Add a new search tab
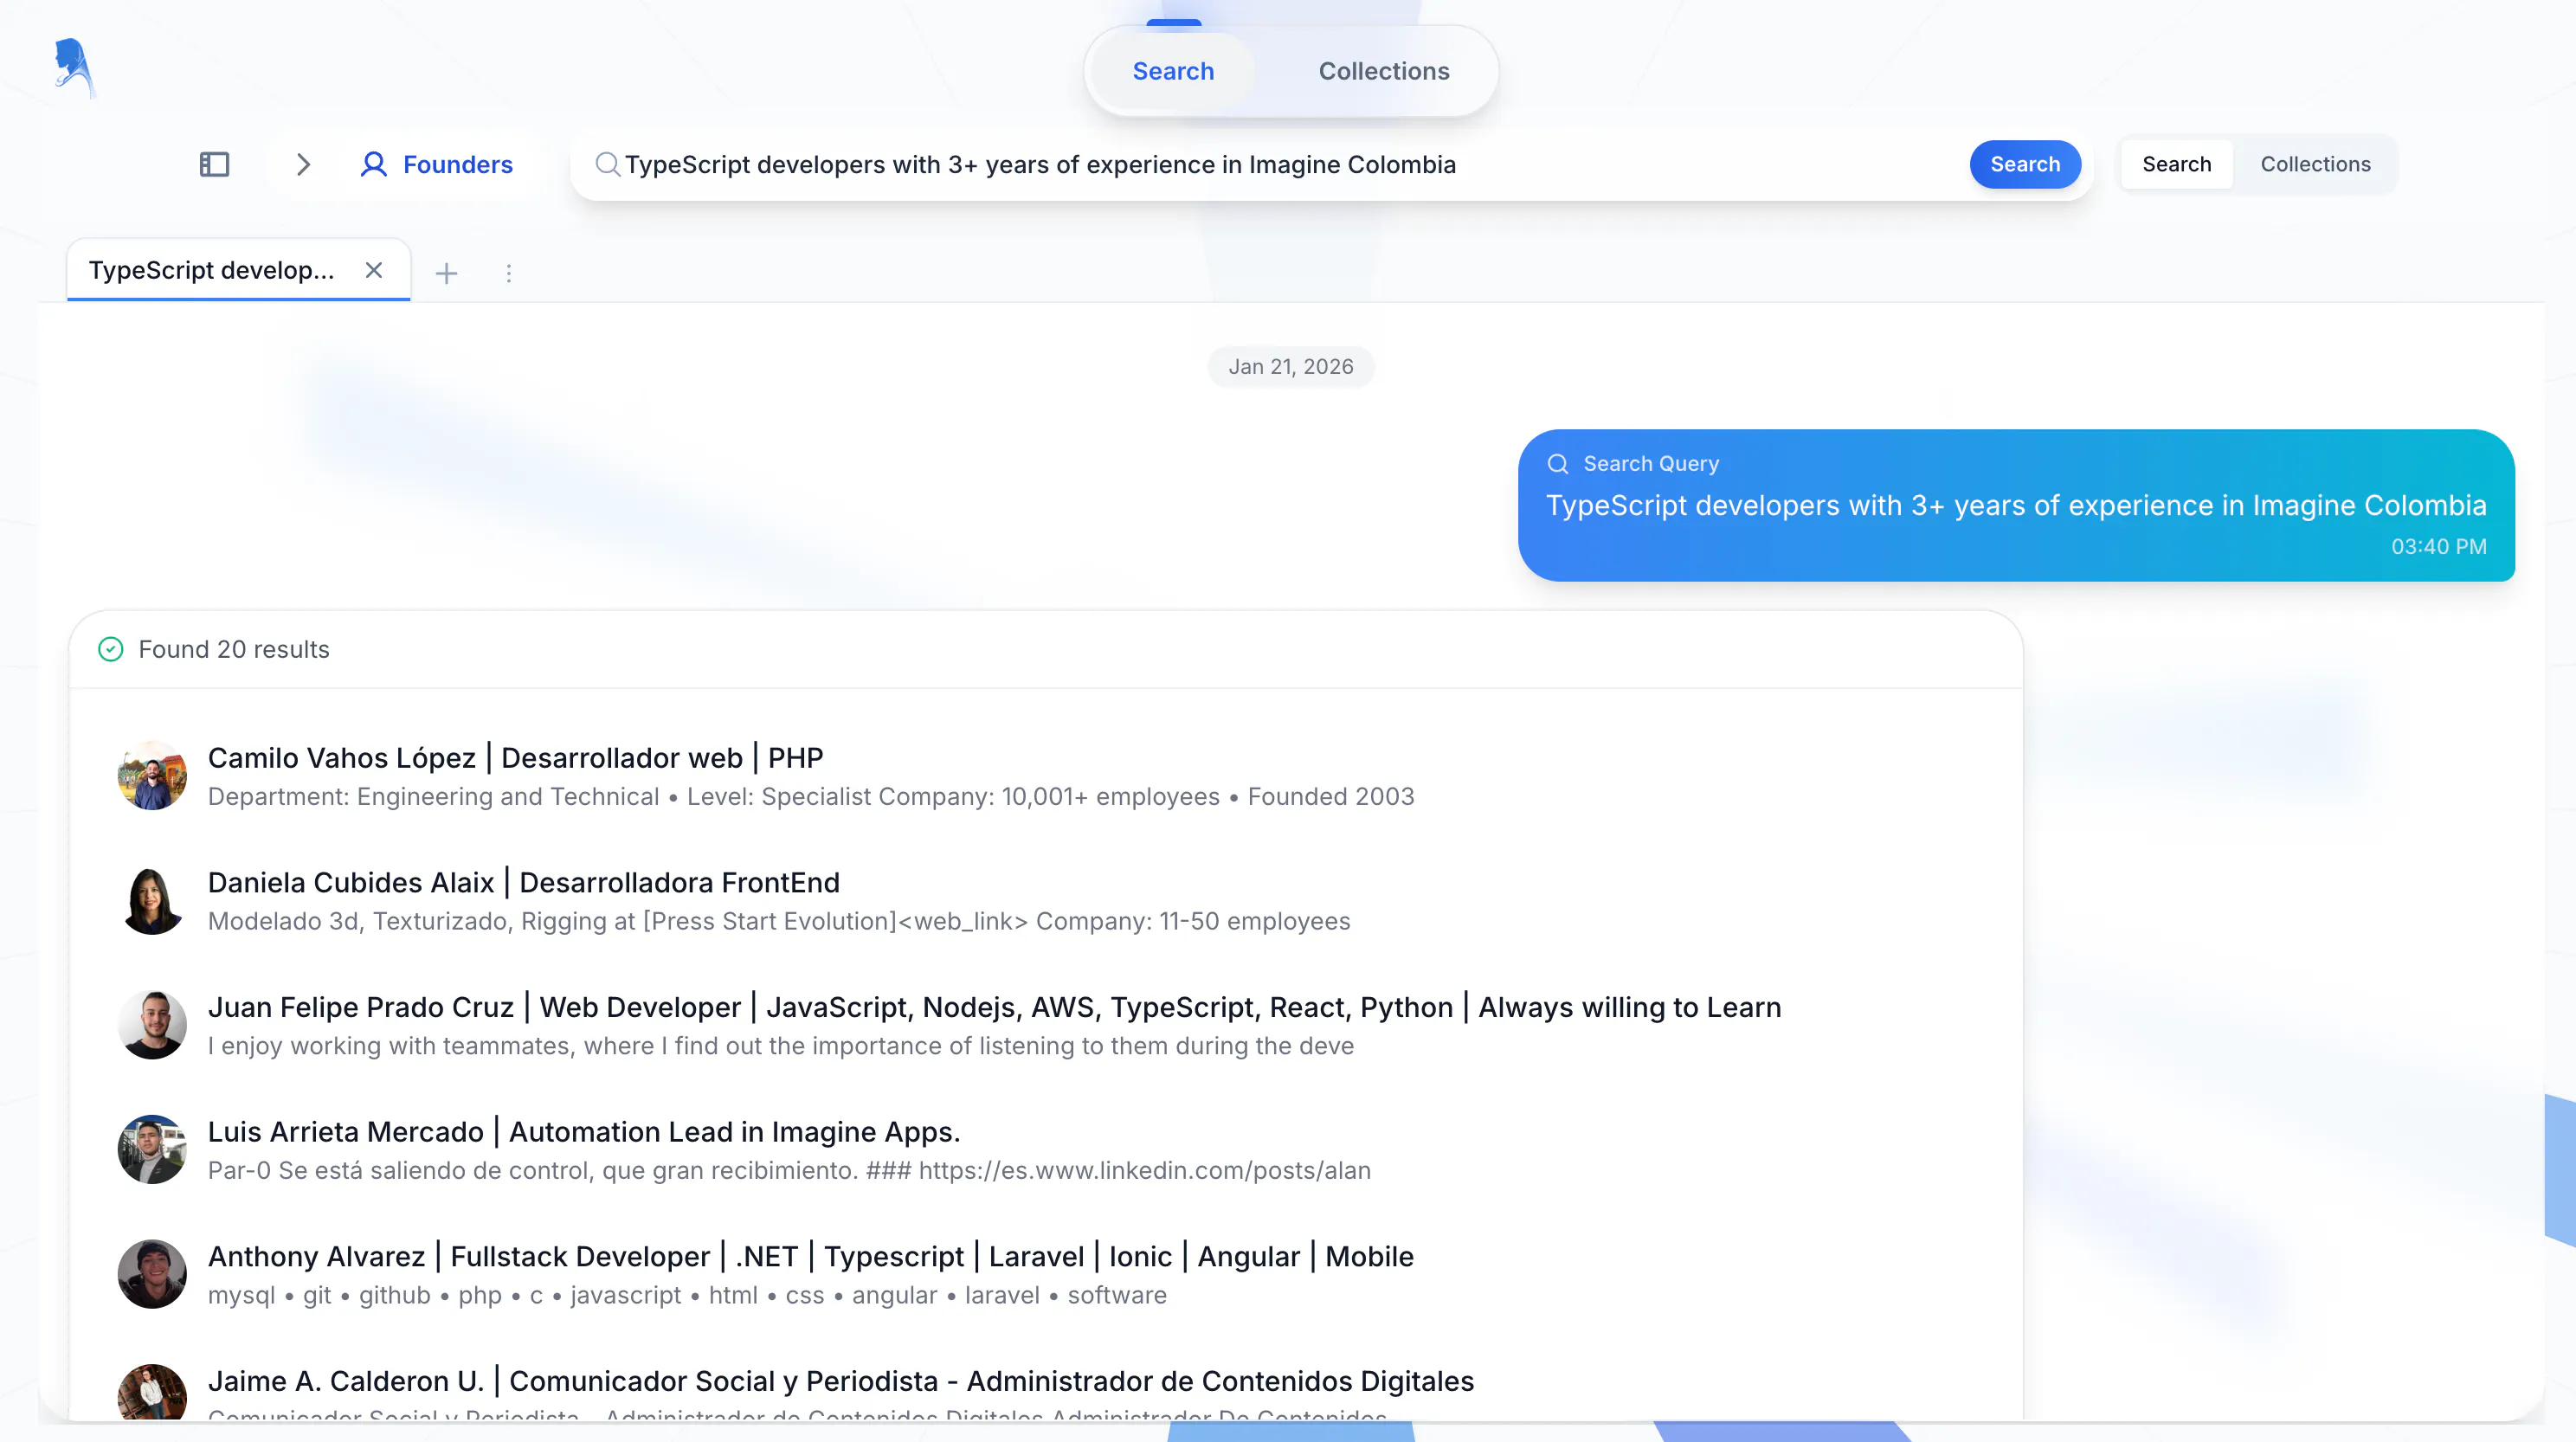The image size is (2576, 1442). (x=446, y=273)
